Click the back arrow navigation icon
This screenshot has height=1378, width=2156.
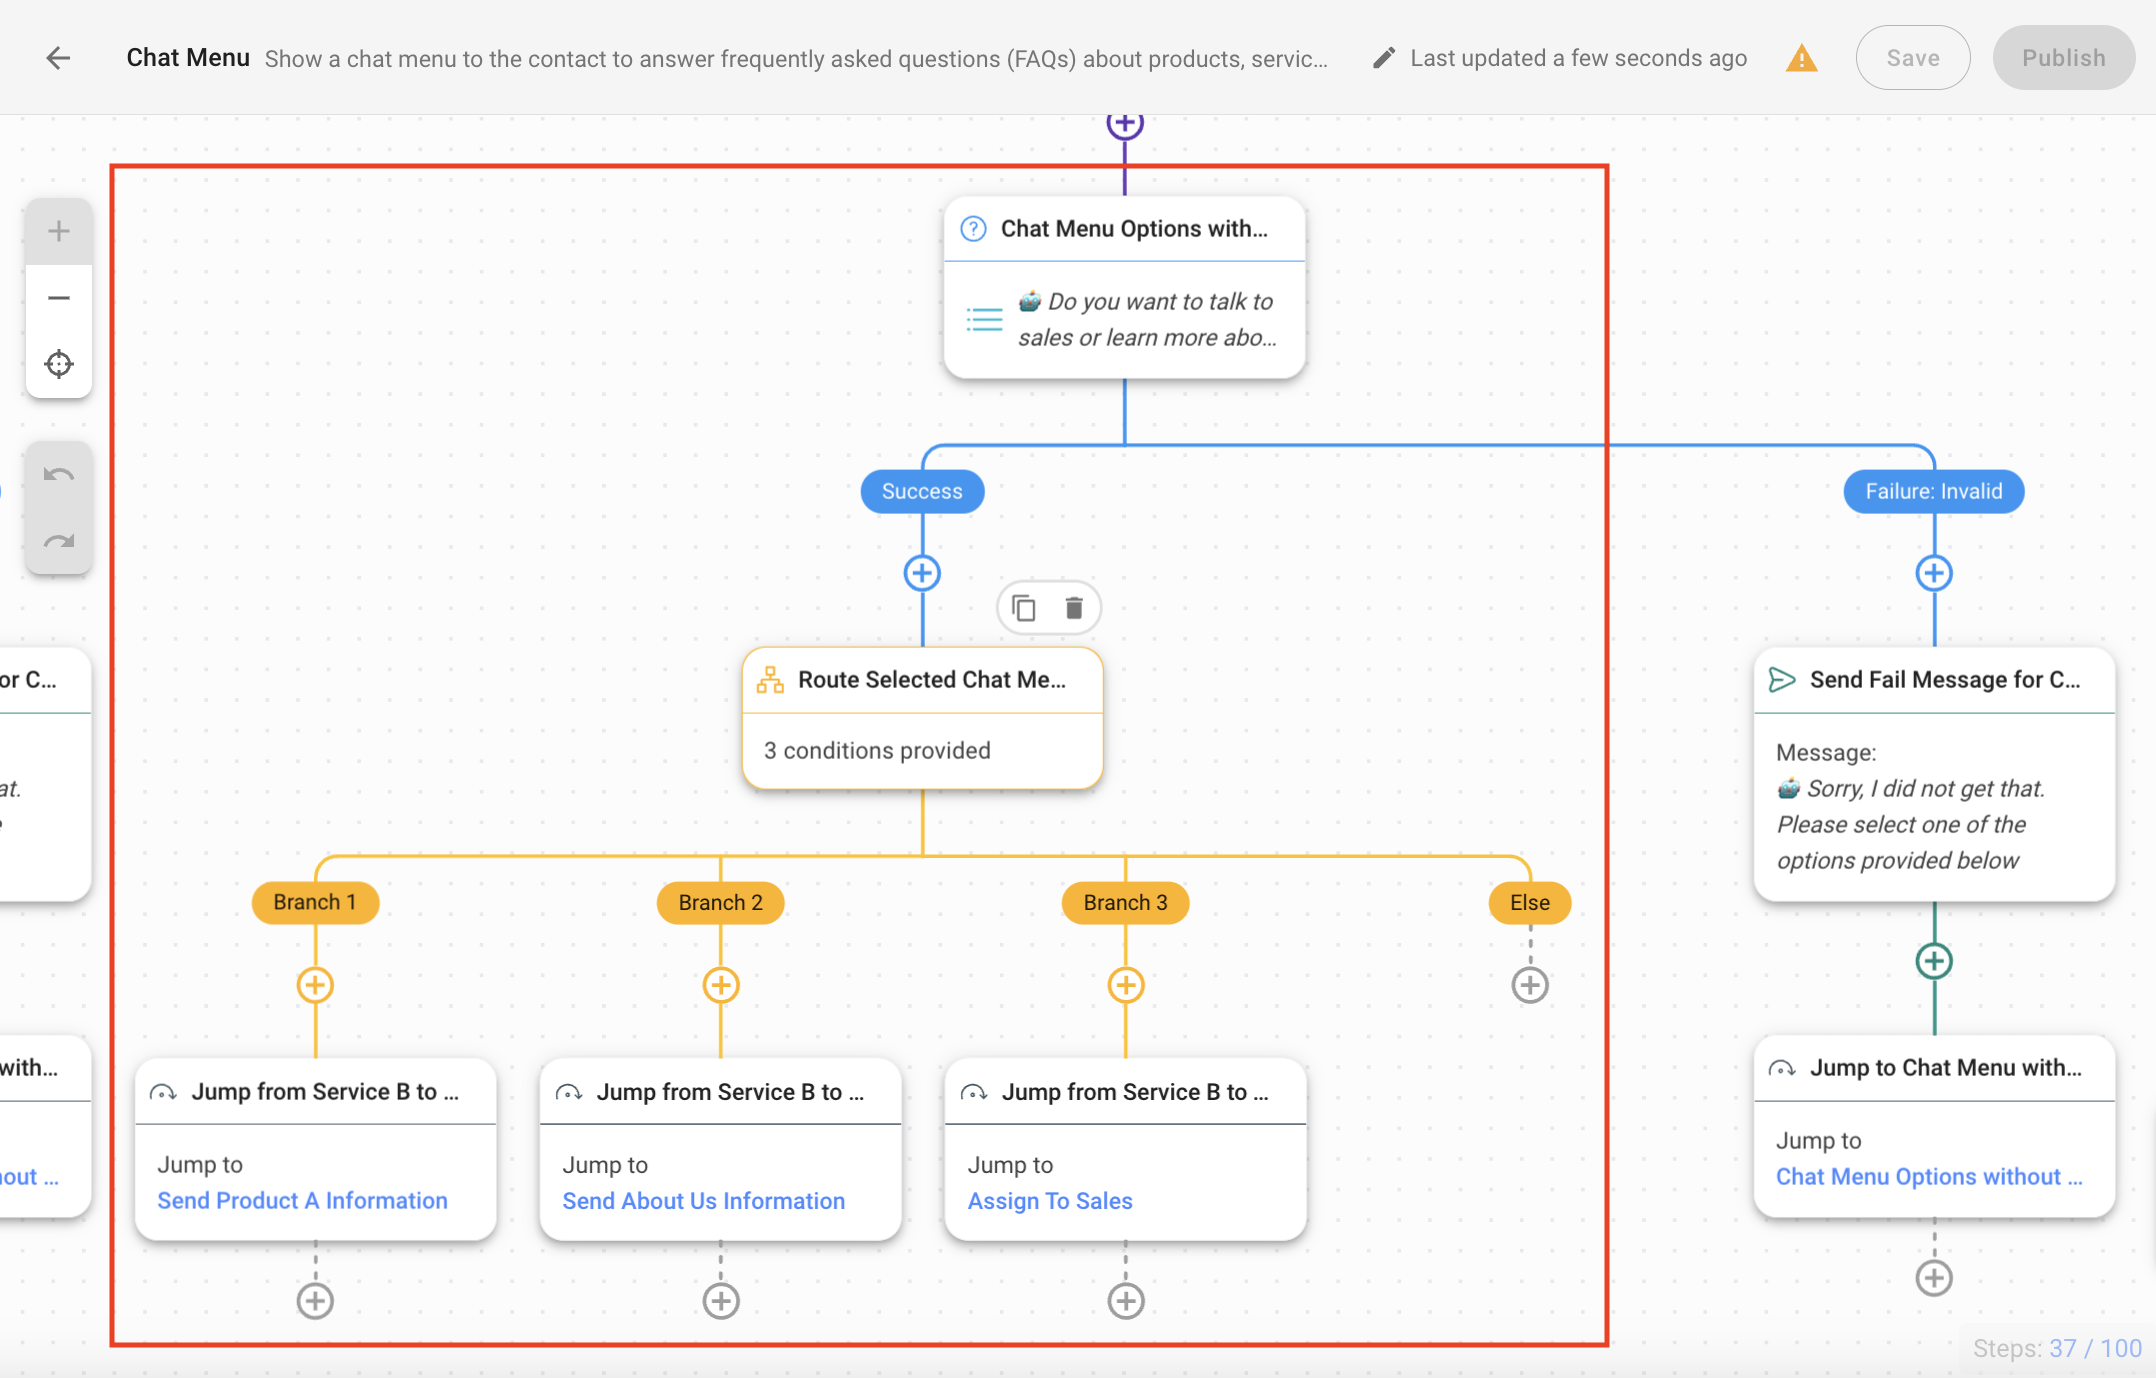pyautogui.click(x=55, y=57)
